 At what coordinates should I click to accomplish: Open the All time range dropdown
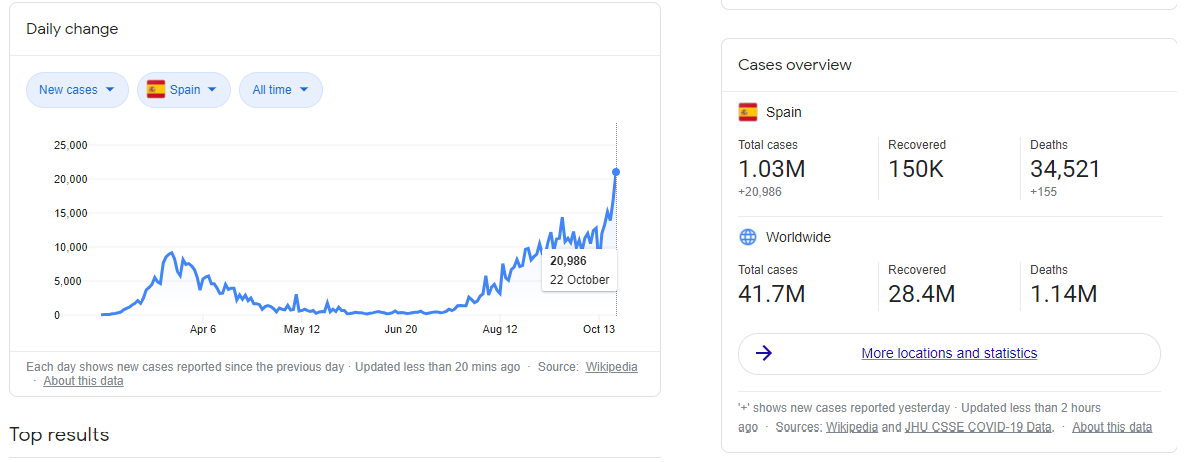(x=280, y=90)
